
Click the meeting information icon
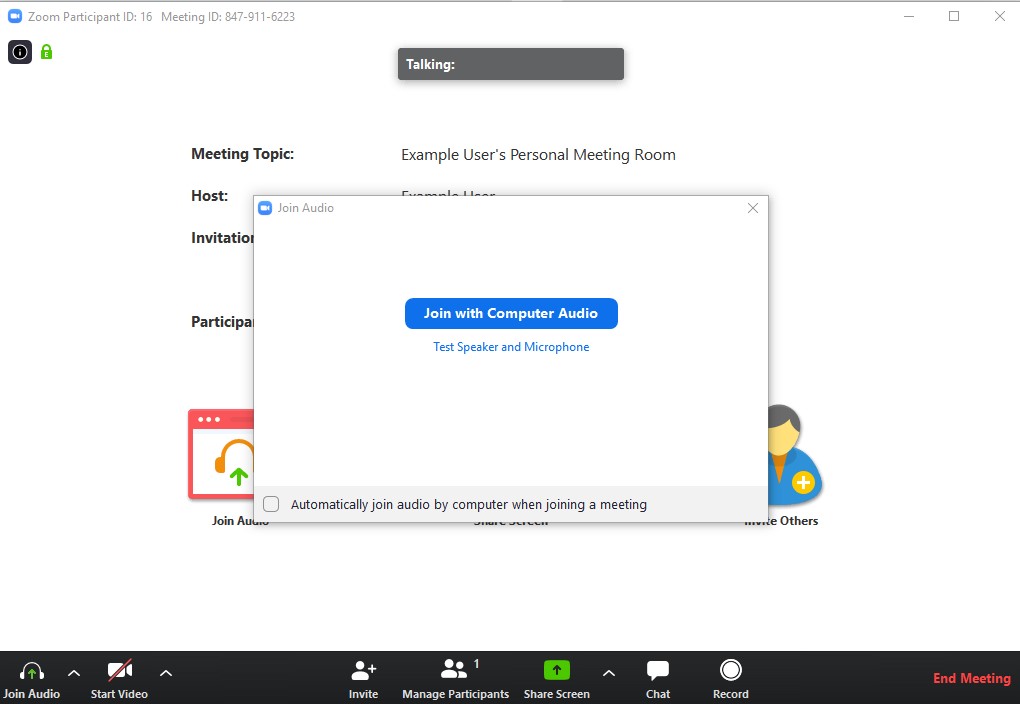20,52
